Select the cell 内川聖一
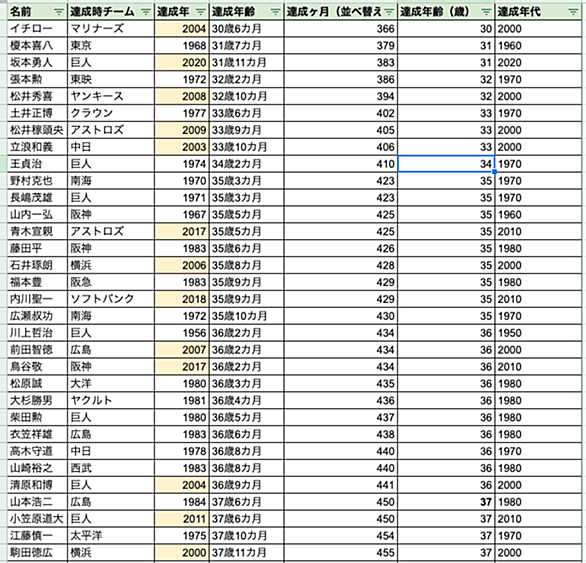This screenshot has width=586, height=563. point(37,299)
